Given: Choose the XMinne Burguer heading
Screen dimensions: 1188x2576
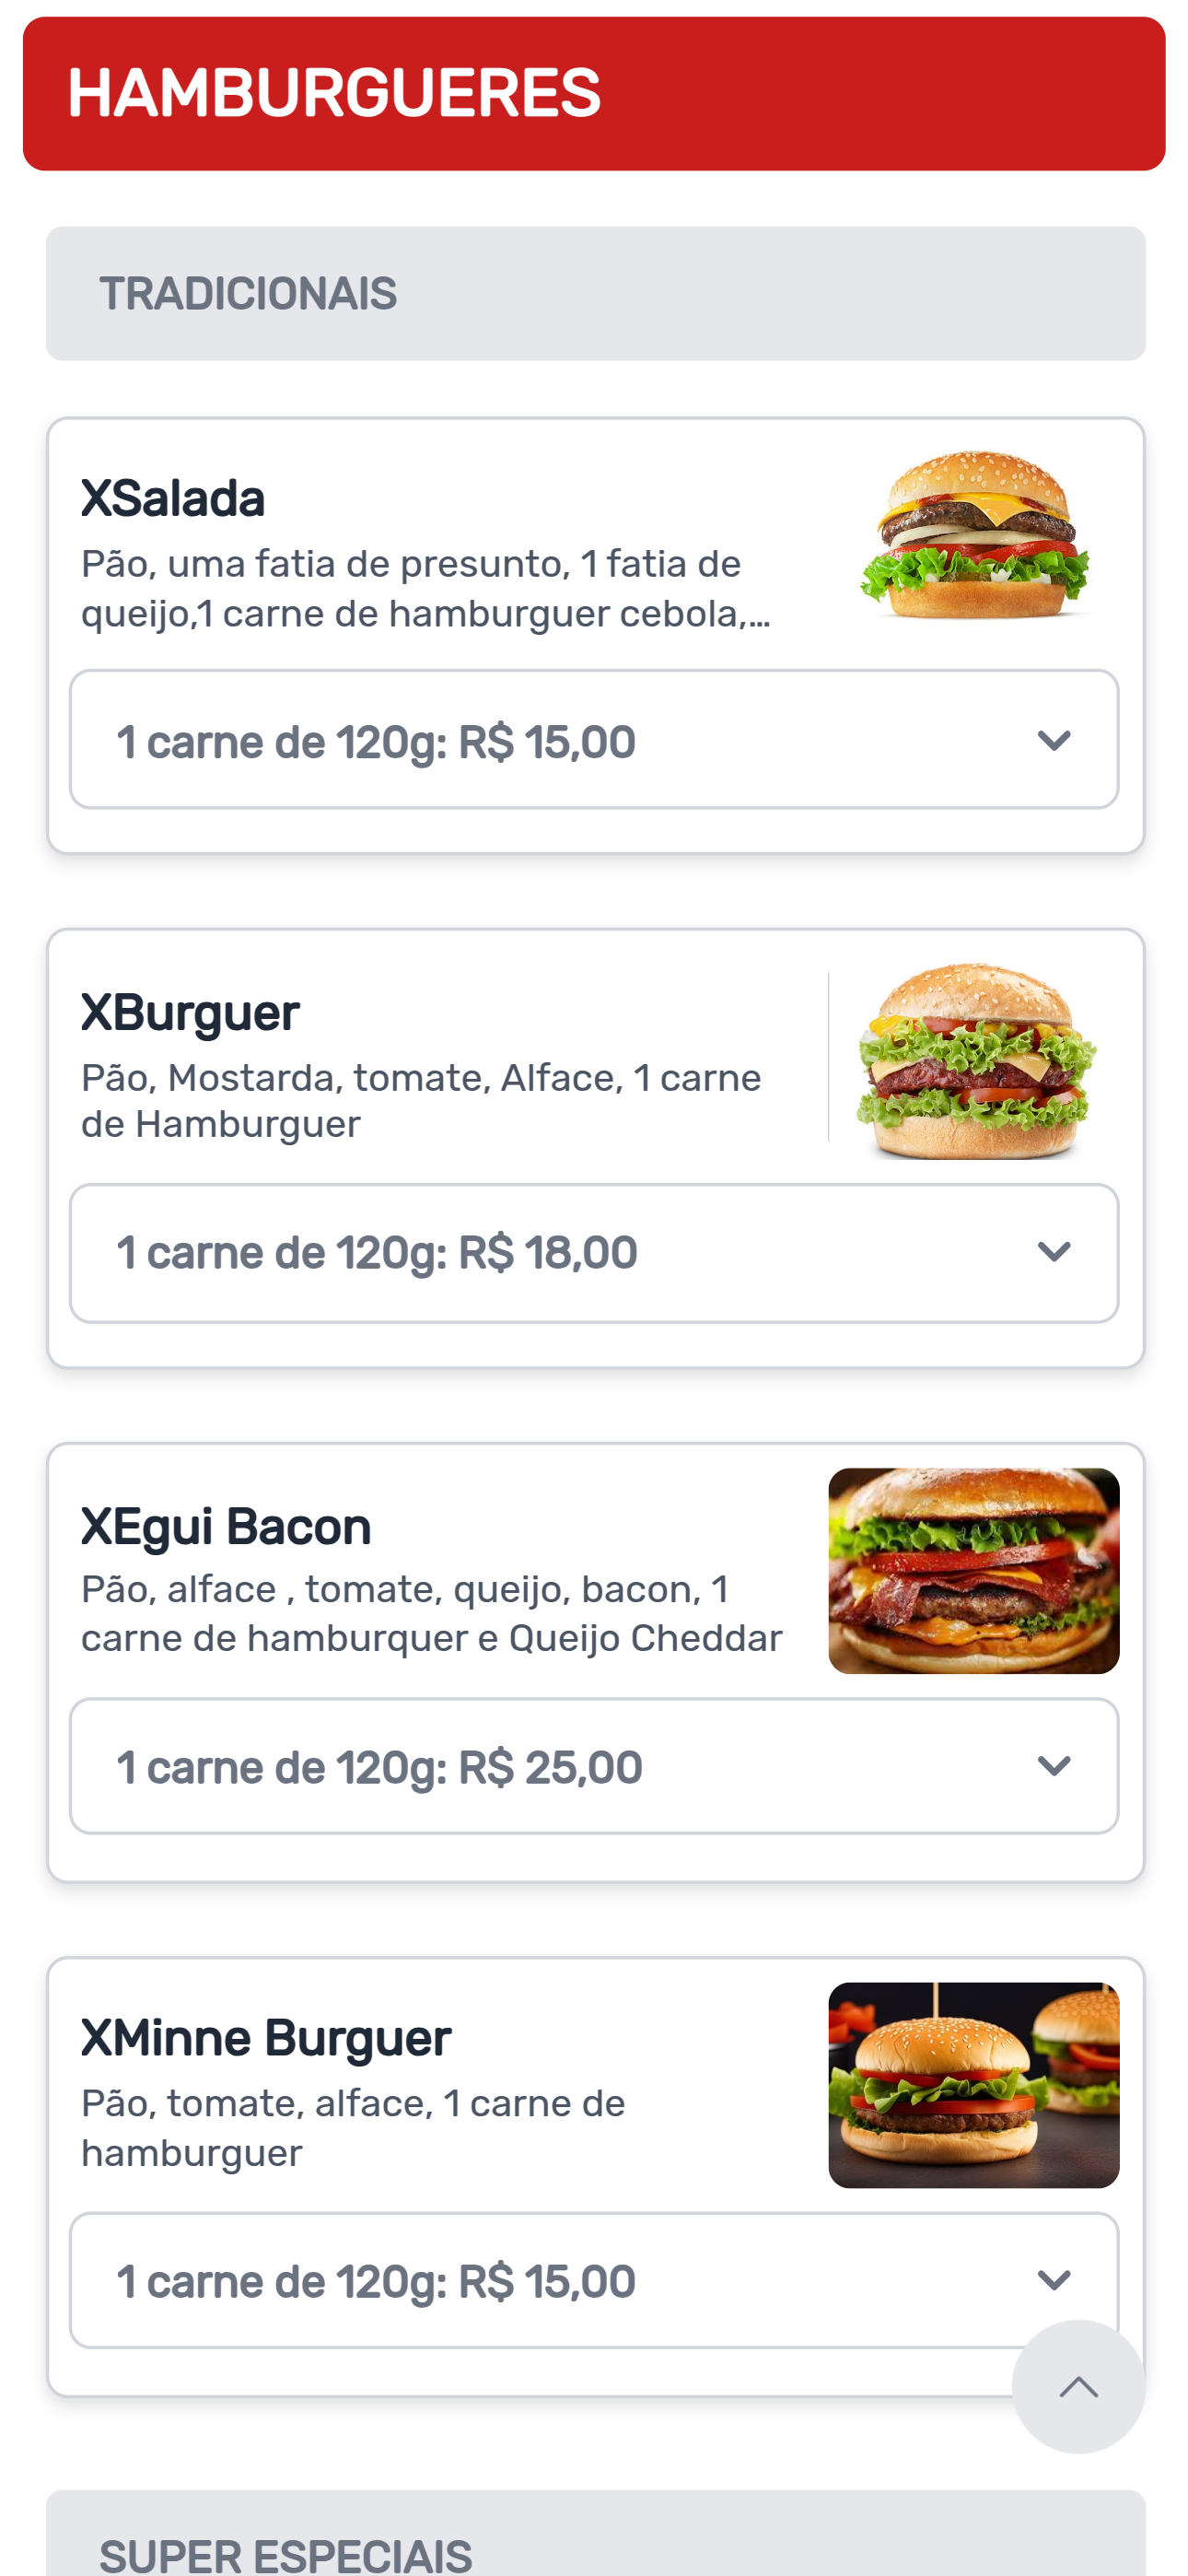Looking at the screenshot, I should point(266,2038).
